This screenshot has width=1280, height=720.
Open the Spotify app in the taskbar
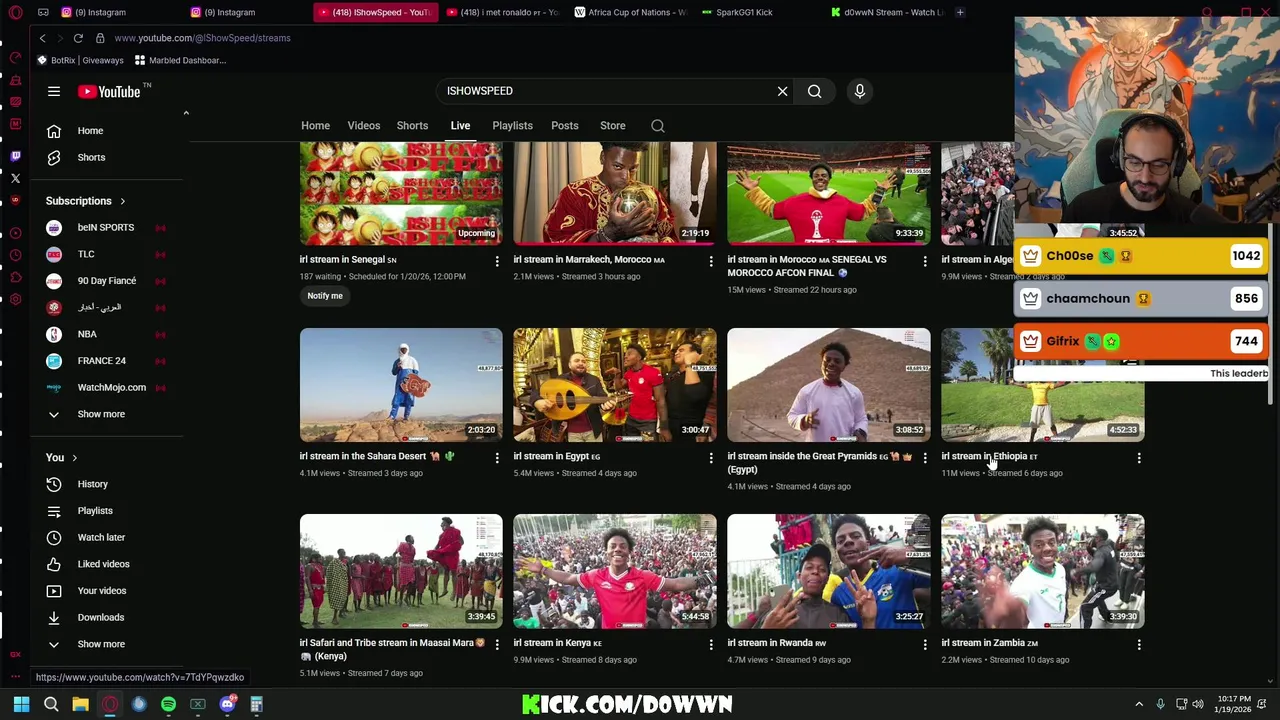point(168,704)
